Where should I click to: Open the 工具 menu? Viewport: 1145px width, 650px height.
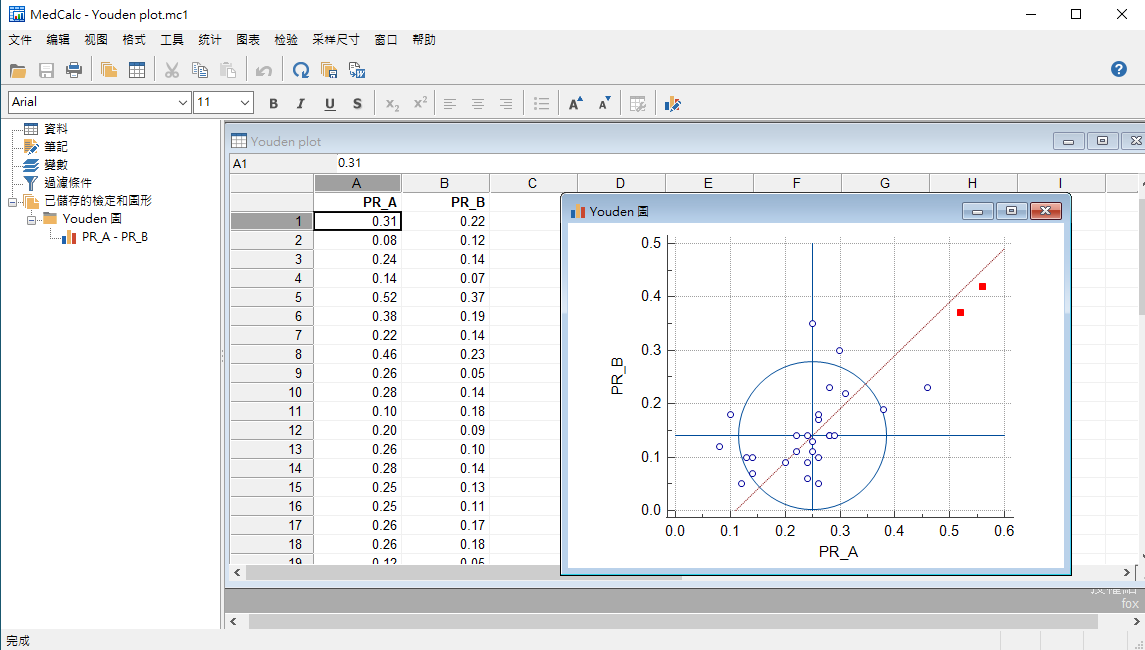[172, 40]
